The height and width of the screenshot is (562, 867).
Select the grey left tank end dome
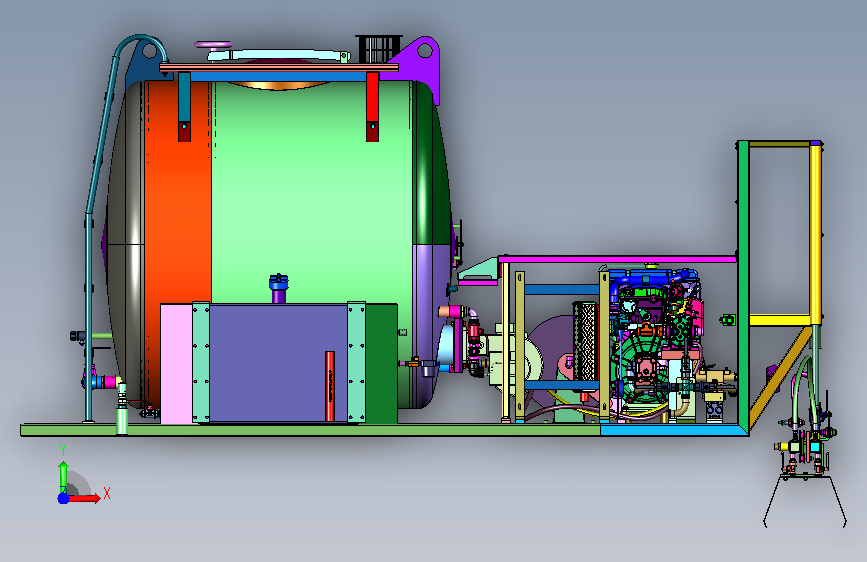click(126, 243)
